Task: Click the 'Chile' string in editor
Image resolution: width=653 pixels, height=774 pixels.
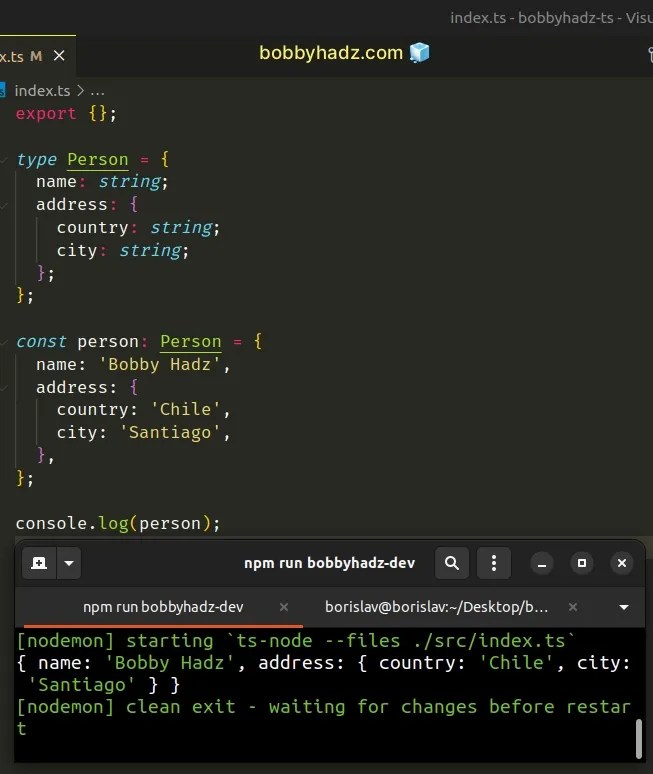Action: coord(185,409)
